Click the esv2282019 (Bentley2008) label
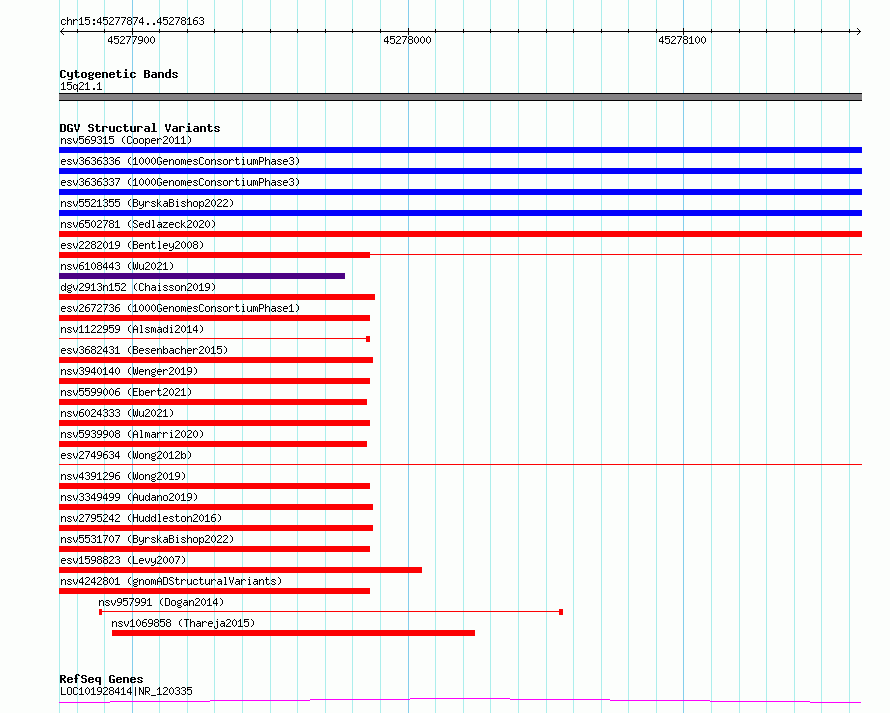This screenshot has height=713, width=890. (132, 245)
